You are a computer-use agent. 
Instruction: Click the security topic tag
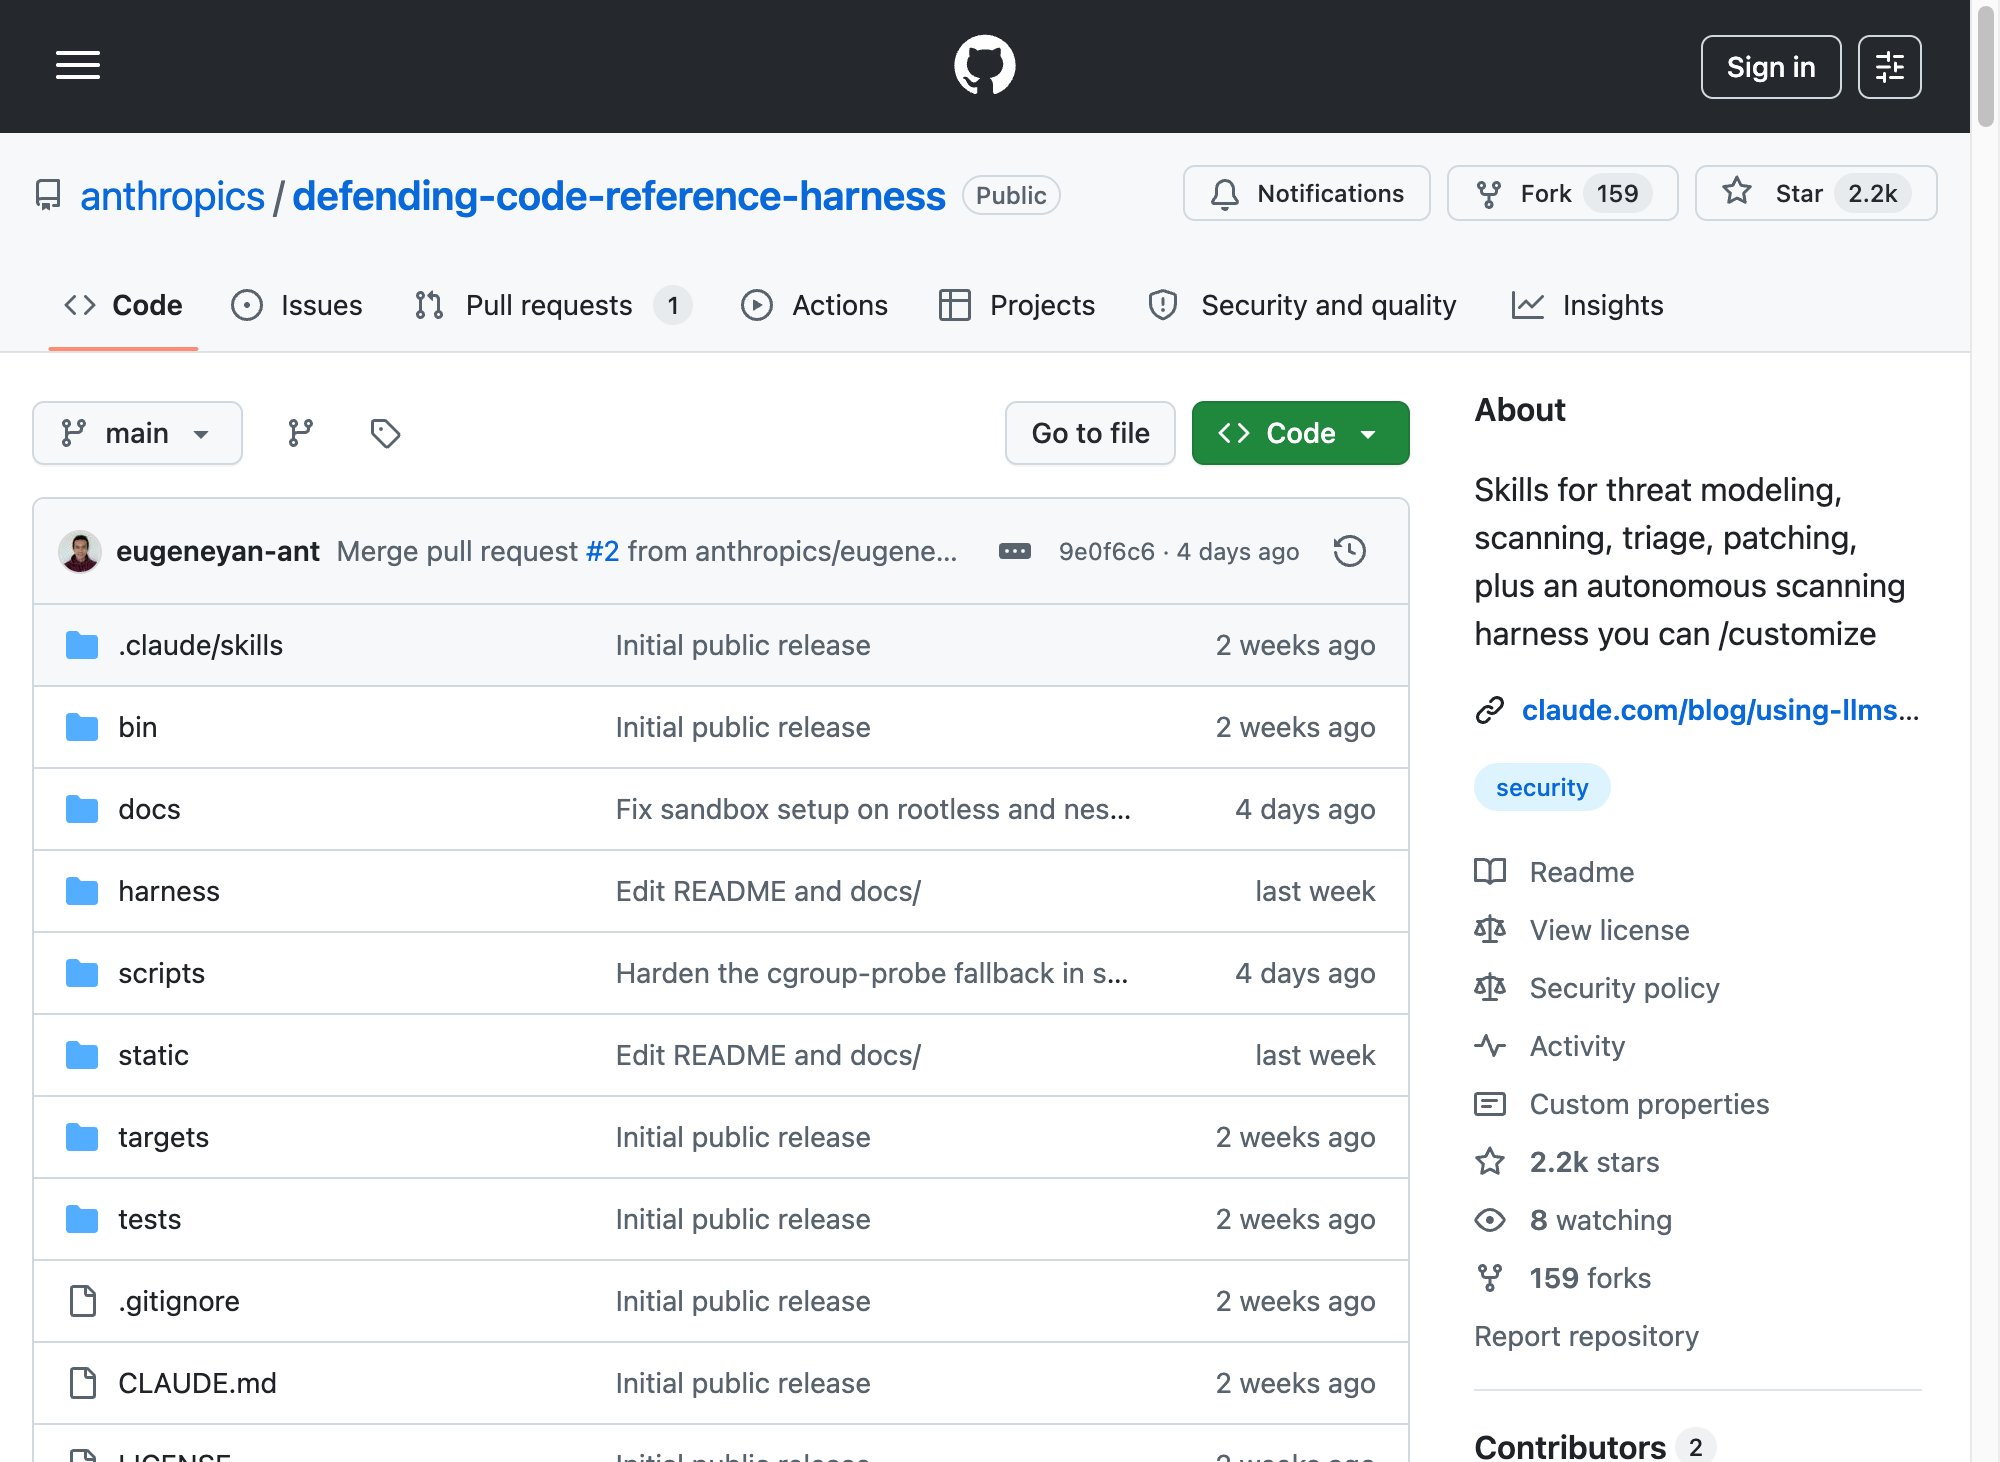(x=1542, y=787)
